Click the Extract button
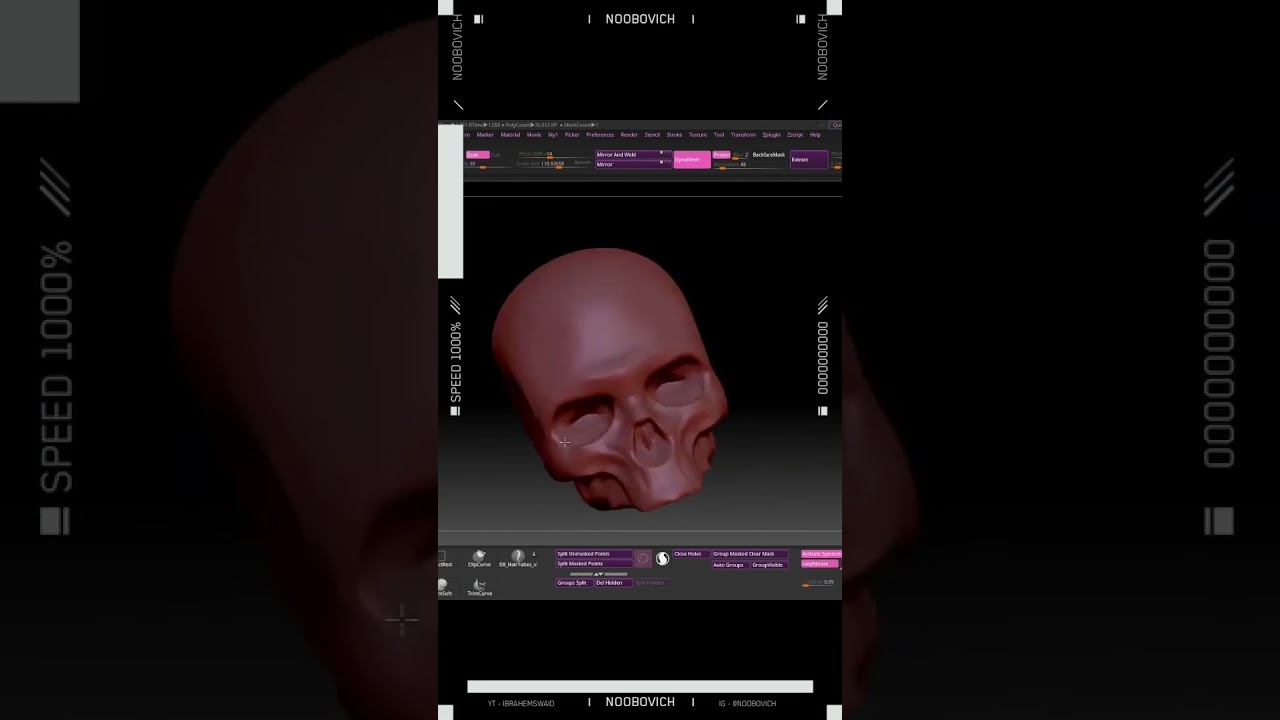The width and height of the screenshot is (1280, 720). pos(809,160)
